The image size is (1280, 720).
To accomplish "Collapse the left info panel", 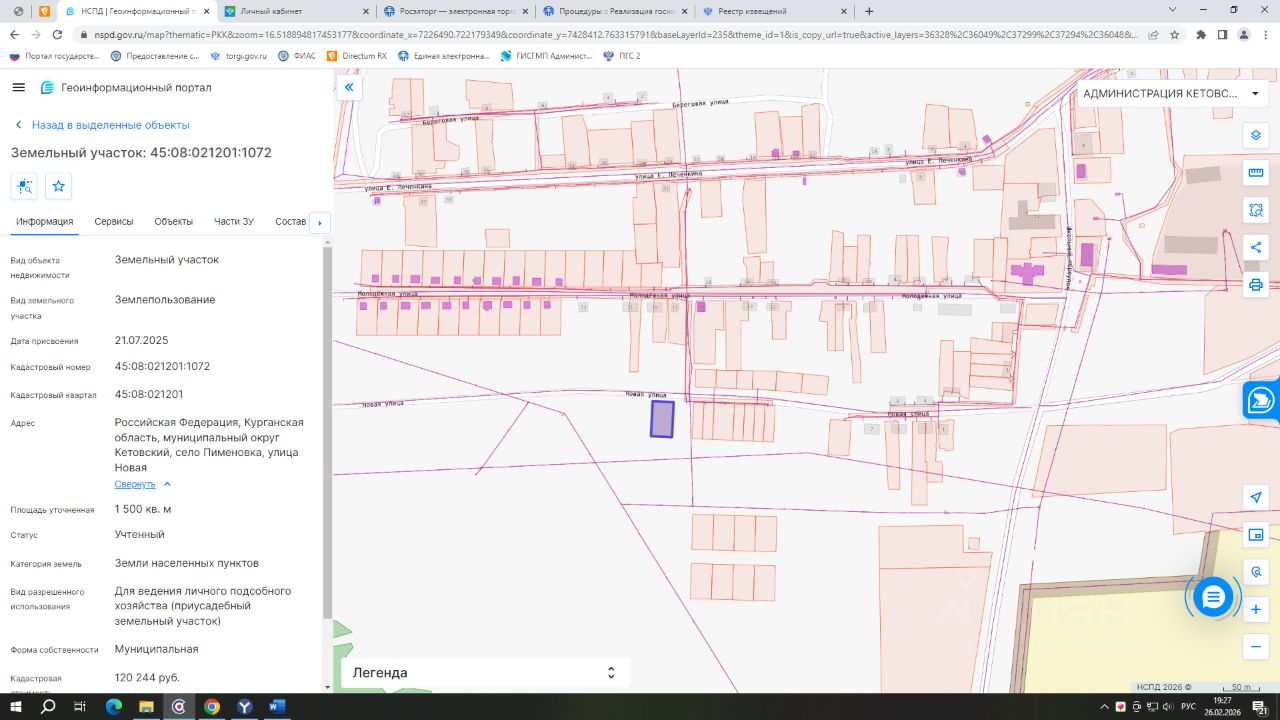I will (x=349, y=88).
